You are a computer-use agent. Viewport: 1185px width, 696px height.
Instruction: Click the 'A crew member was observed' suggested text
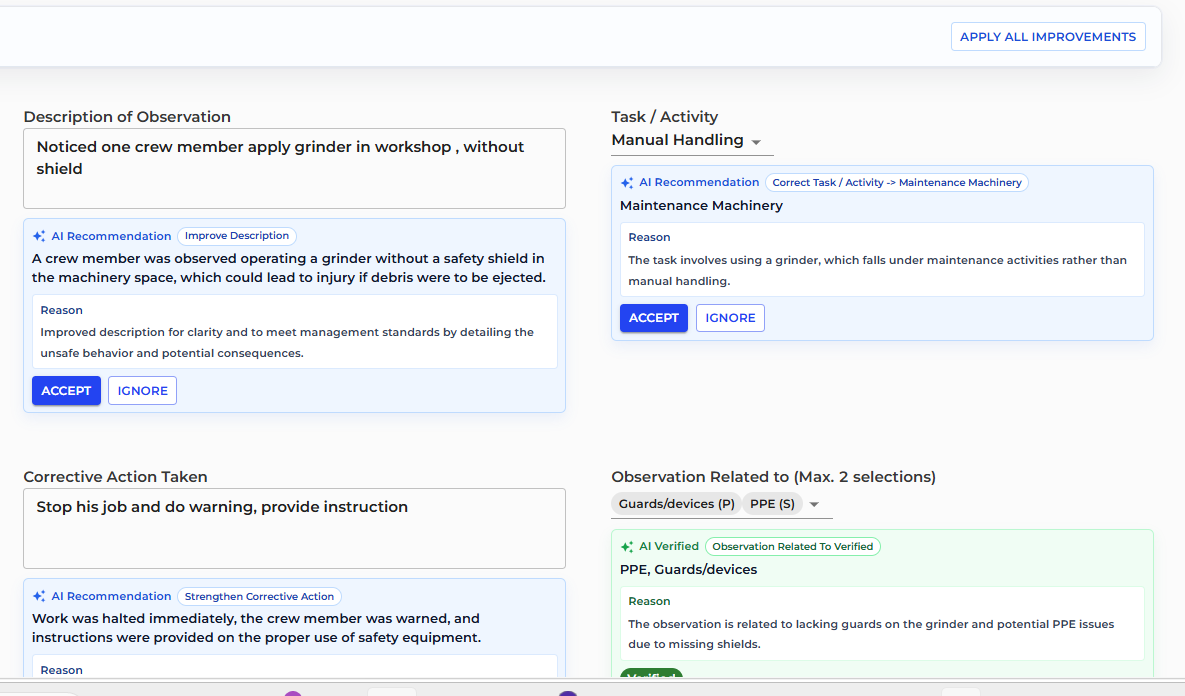click(289, 268)
